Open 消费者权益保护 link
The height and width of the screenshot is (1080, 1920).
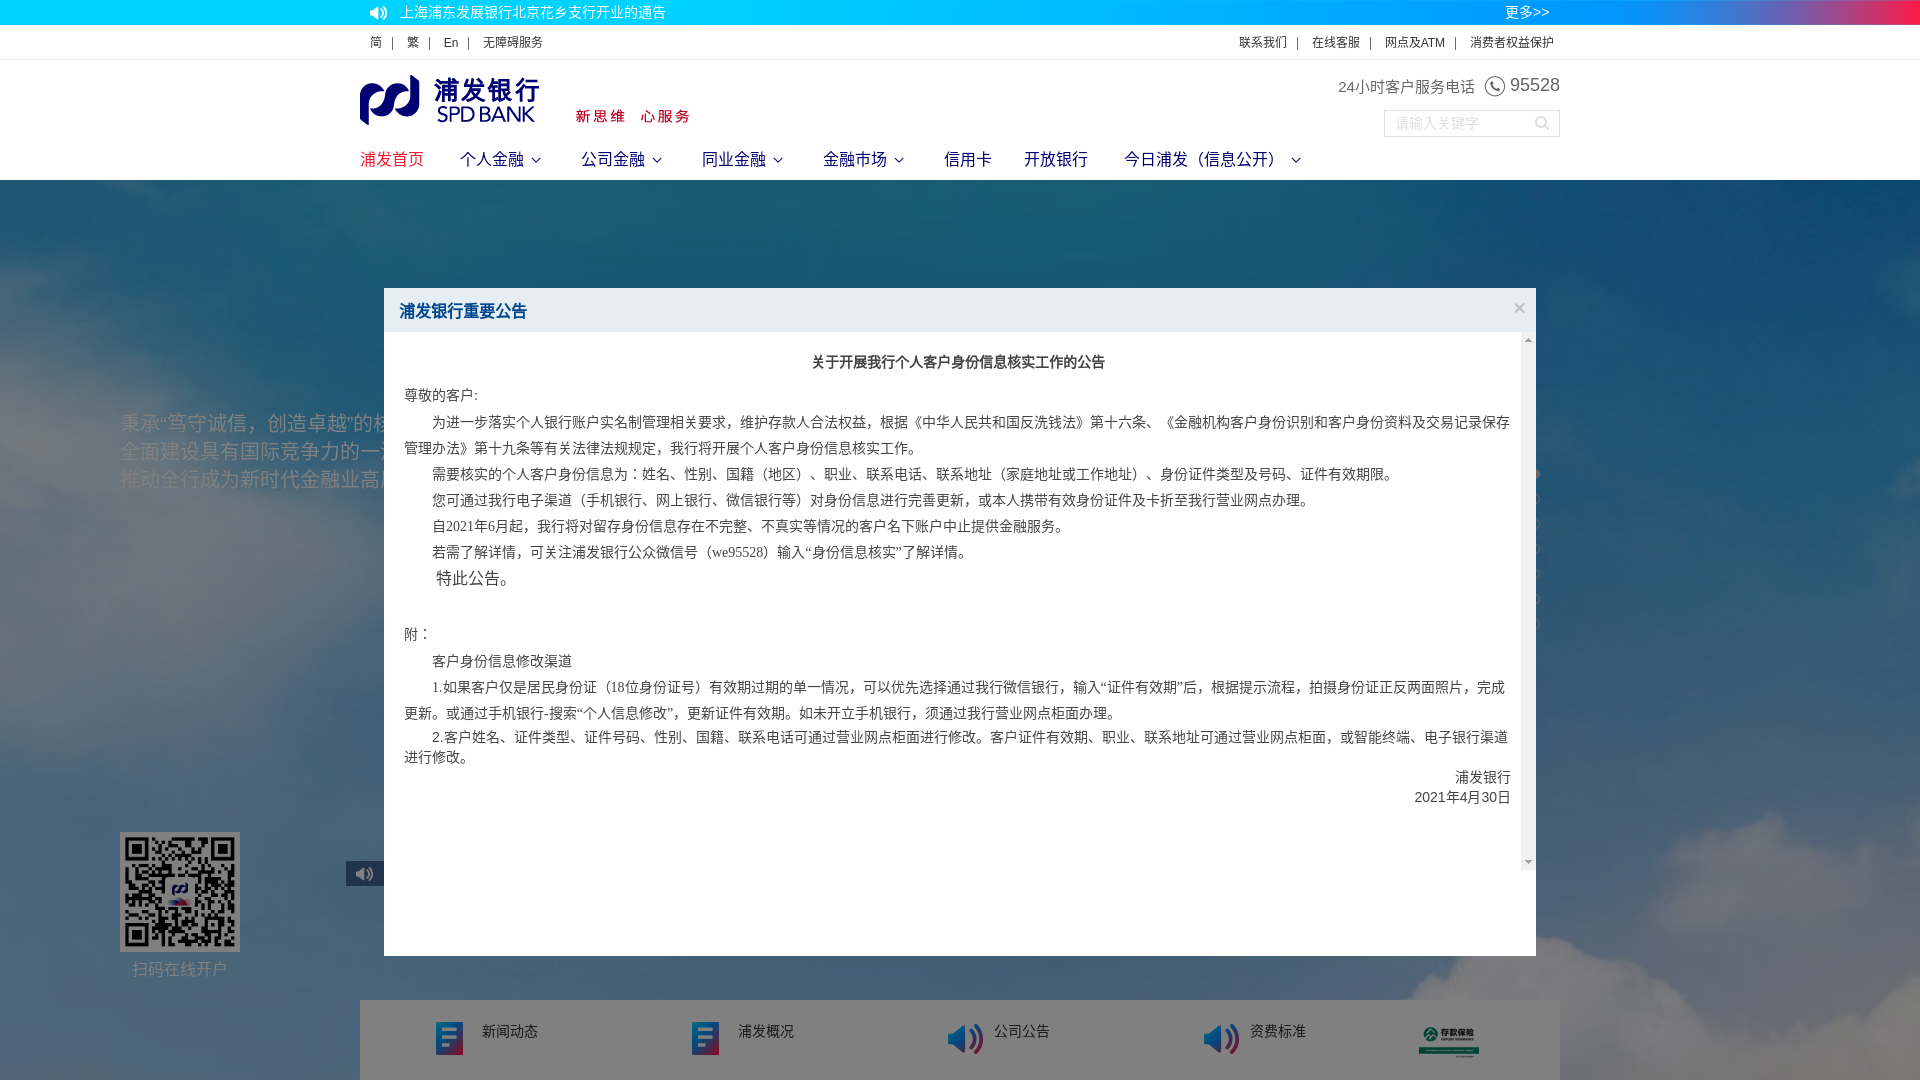pyautogui.click(x=1512, y=43)
